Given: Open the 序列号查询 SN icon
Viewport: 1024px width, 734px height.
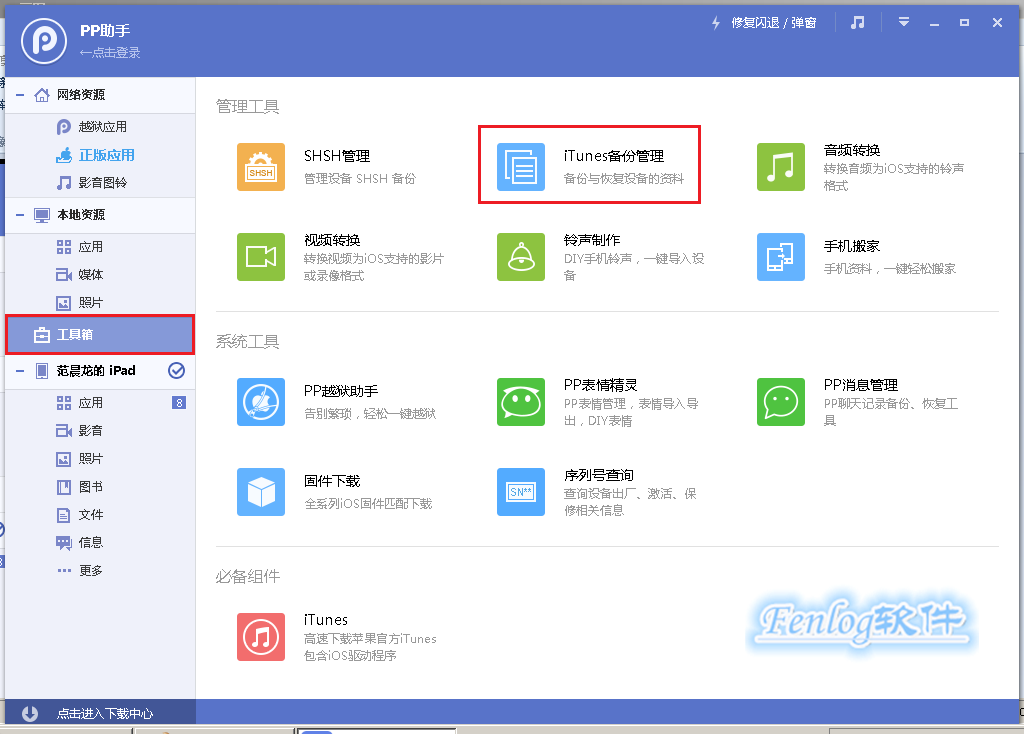Looking at the screenshot, I should [x=520, y=492].
